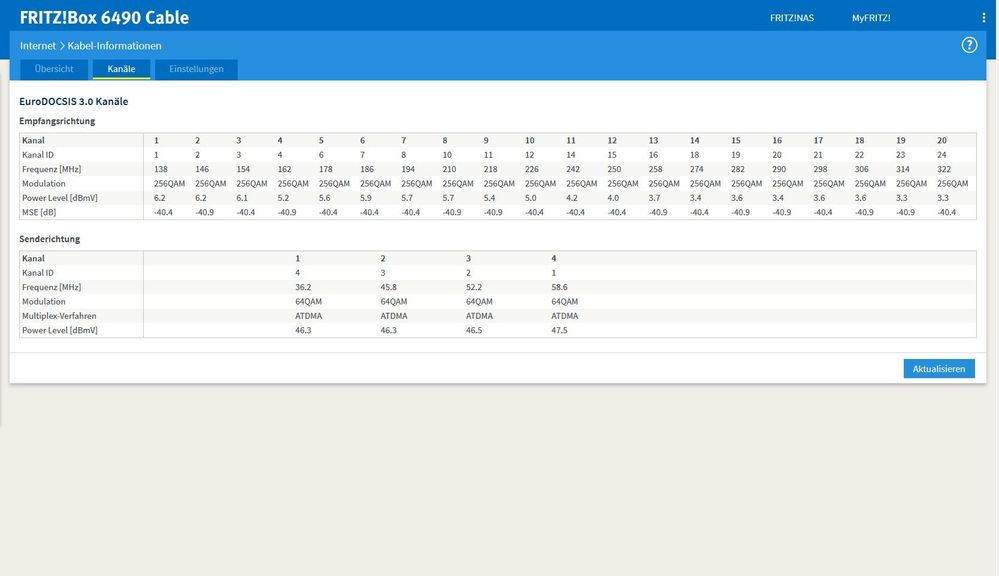Screen dimensions: 999x576
Task: Click the Frequenz value 138
Action: click(161, 169)
